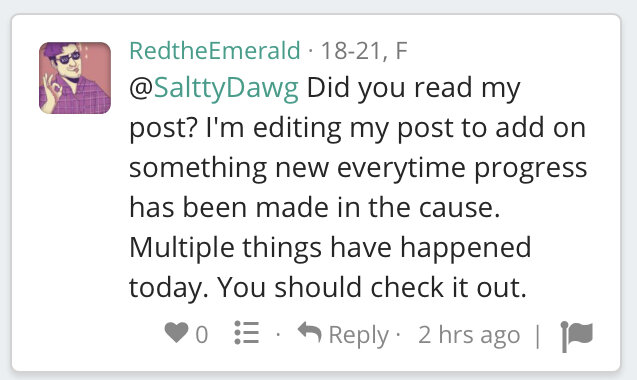Click the like count showing 0
This screenshot has width=637, height=380.
pyautogui.click(x=202, y=335)
